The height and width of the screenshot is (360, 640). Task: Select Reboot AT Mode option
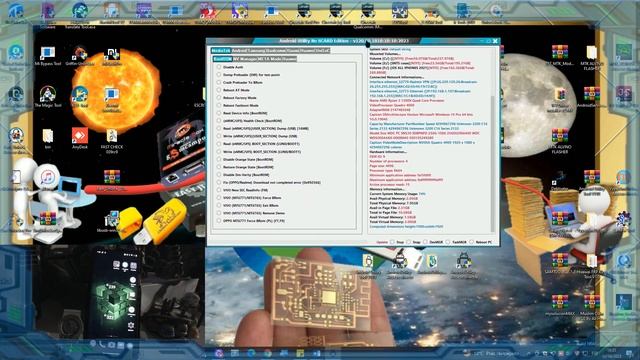pos(233,90)
